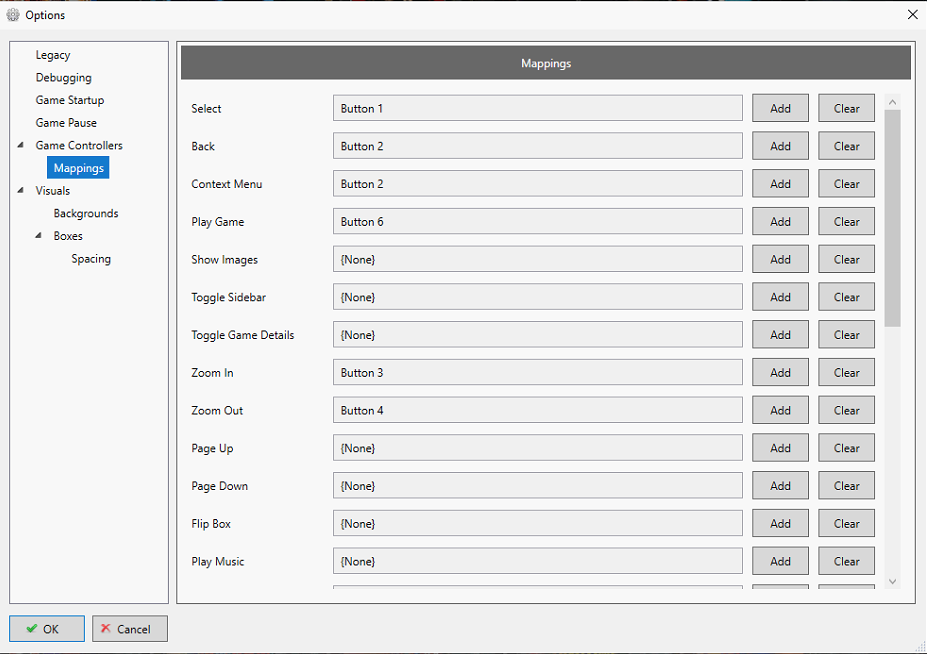The height and width of the screenshot is (654, 927).
Task: Collapse the Game Controllers tree node
Action: [21, 146]
